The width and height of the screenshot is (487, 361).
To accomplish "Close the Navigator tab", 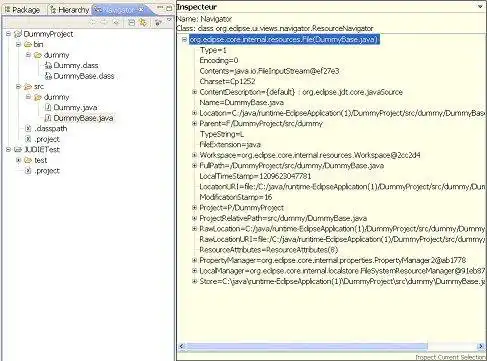I will coord(141,10).
